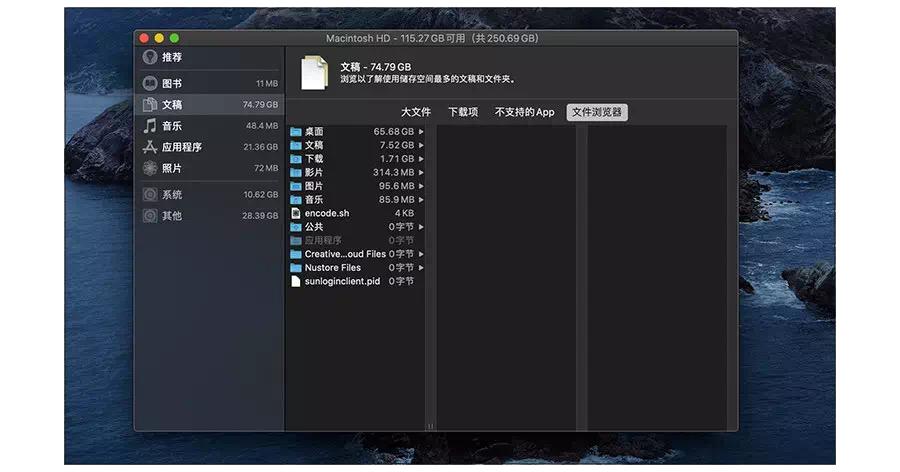Click the 推荐 lightbulb icon in sidebar
The image size is (900, 472).
[150, 57]
